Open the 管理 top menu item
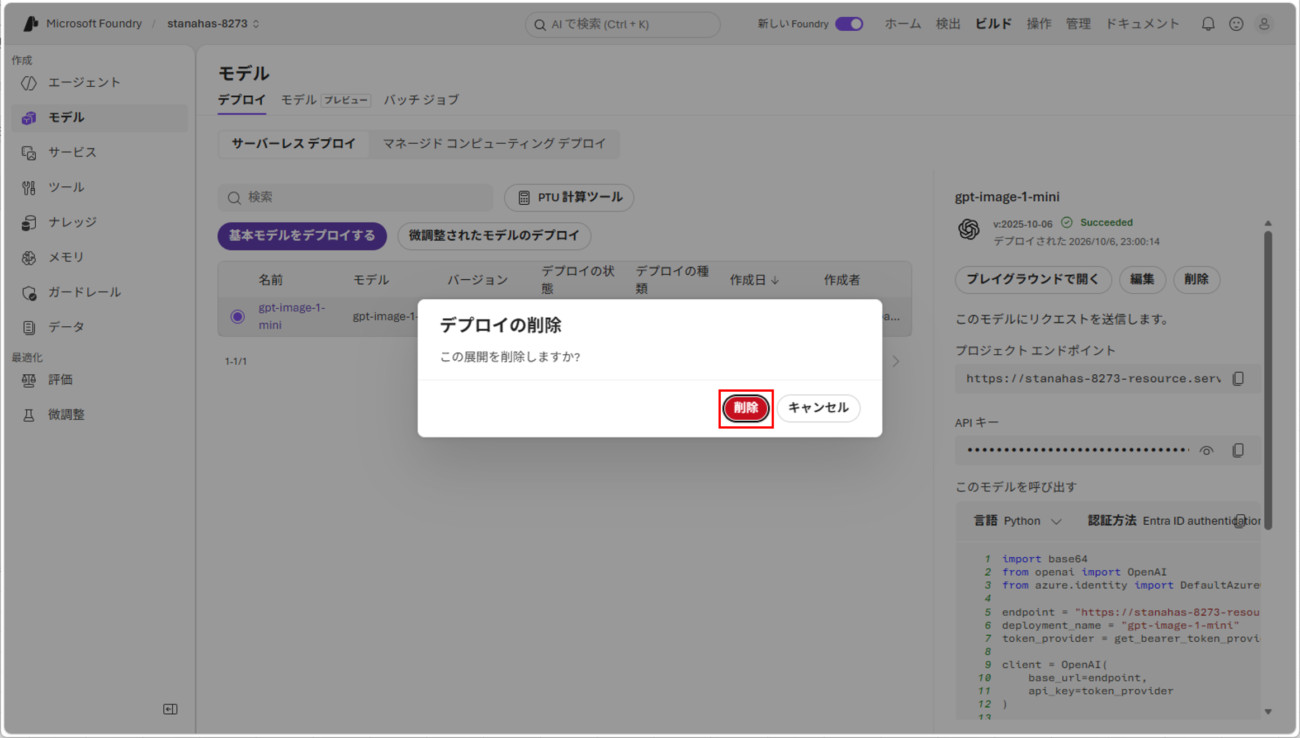1300x738 pixels. pyautogui.click(x=1078, y=24)
